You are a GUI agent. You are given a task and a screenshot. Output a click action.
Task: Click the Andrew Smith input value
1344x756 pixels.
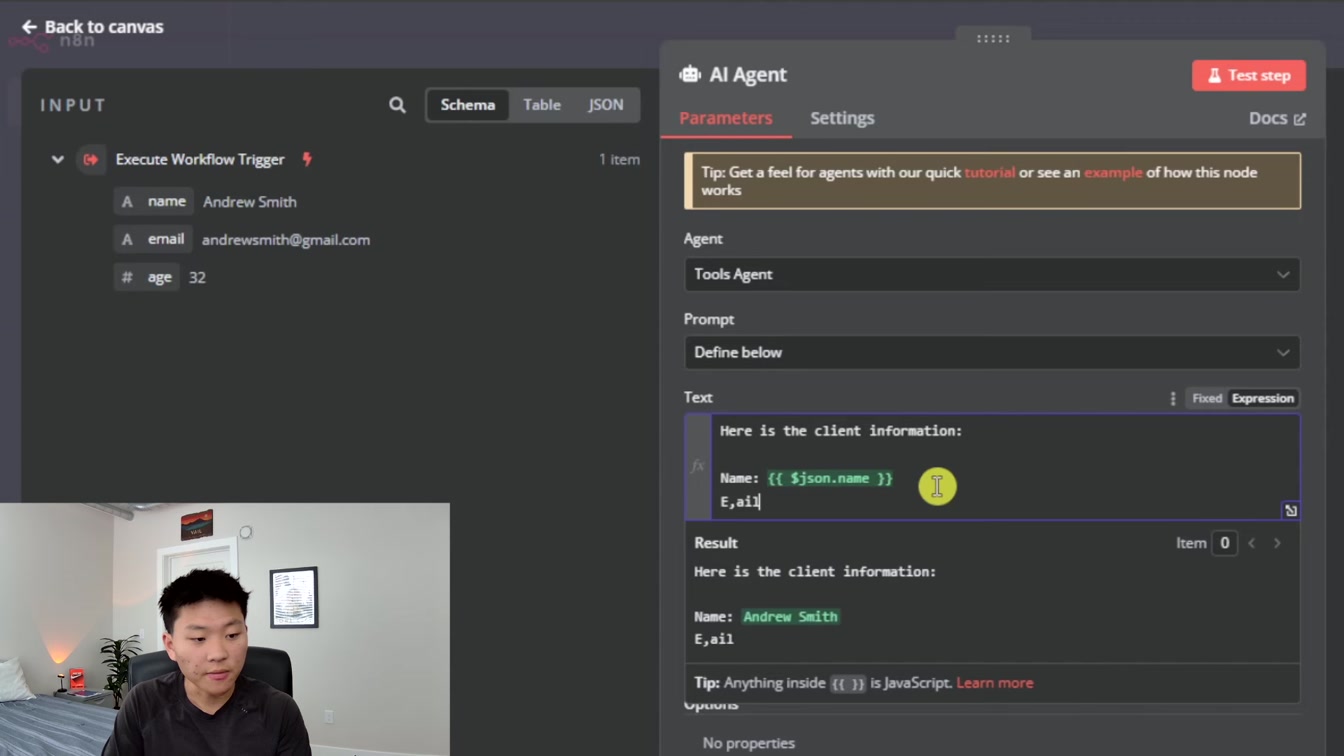click(250, 202)
